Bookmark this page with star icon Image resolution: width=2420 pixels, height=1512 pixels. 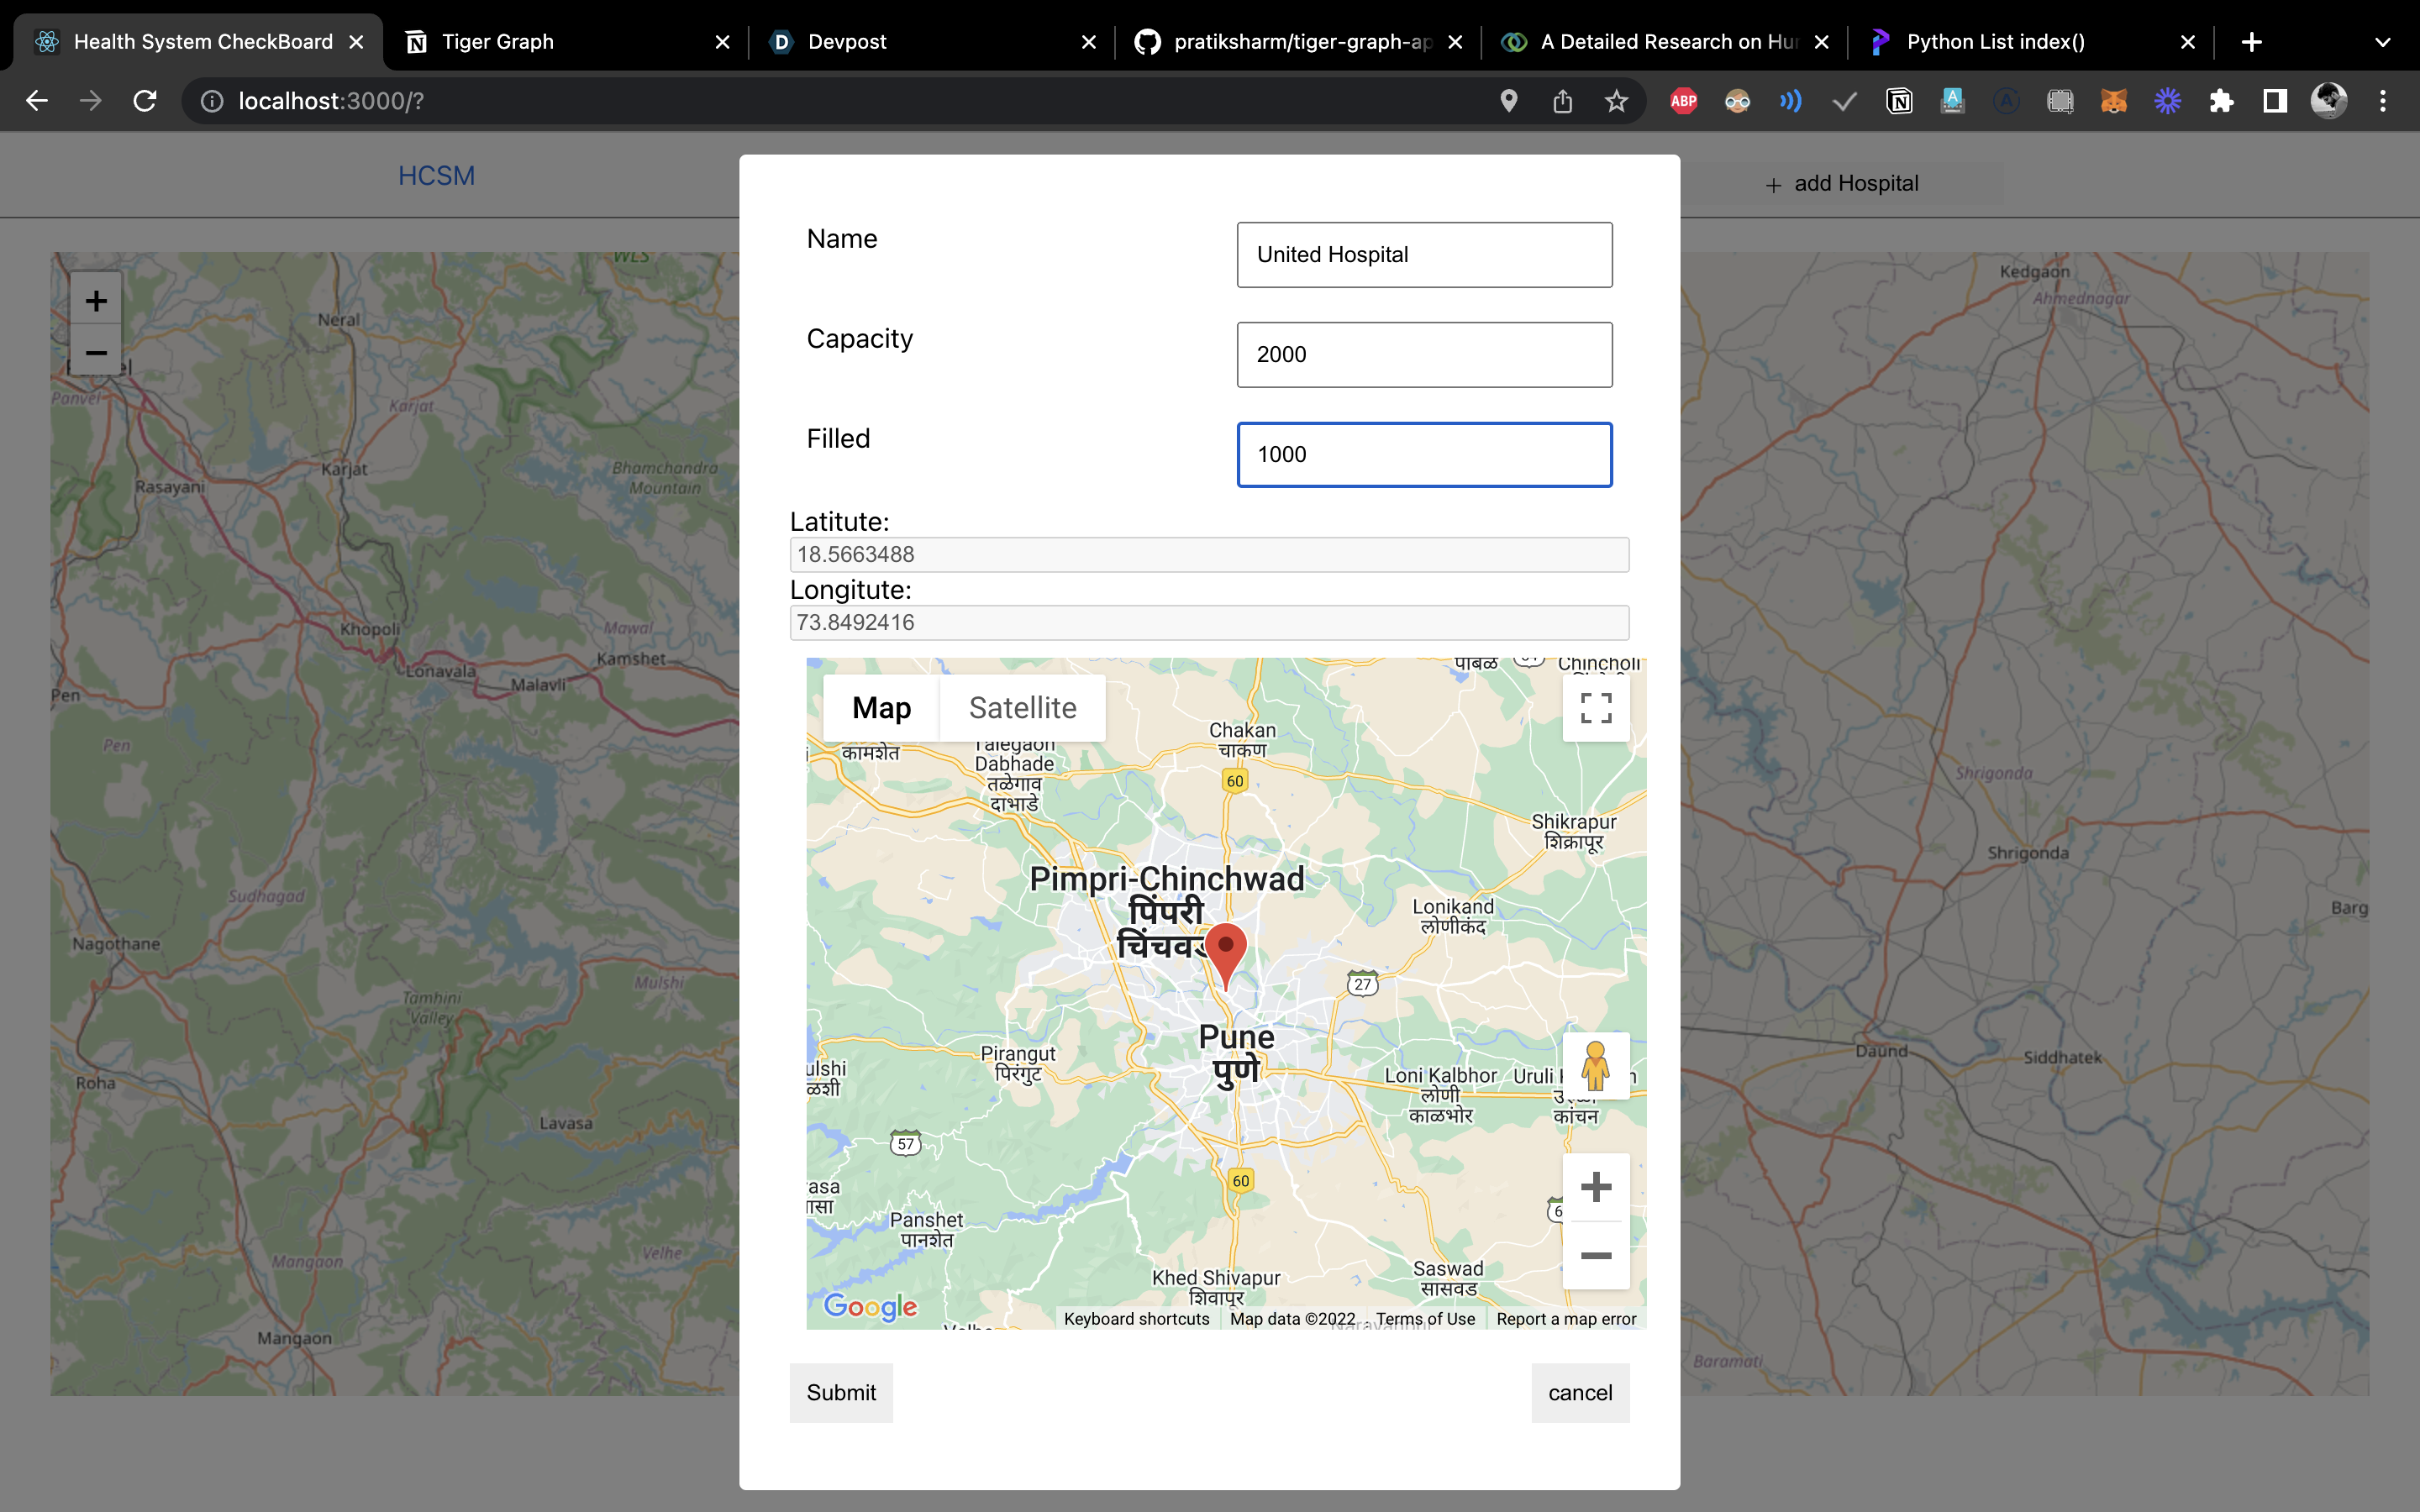pos(1616,101)
